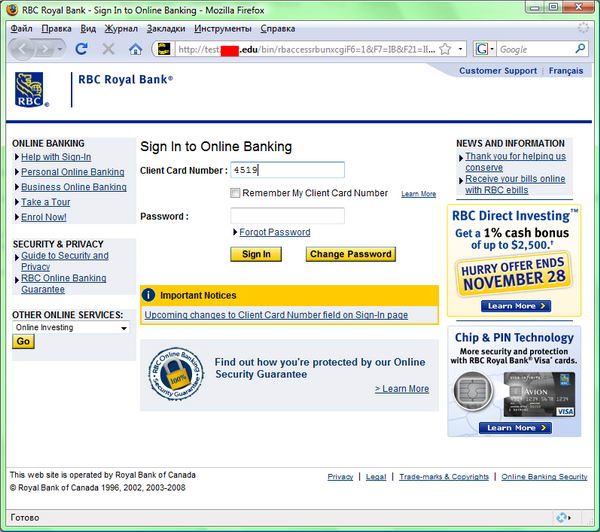Go to the browser Home icon
Screen dimensions: 600x532
[135, 49]
